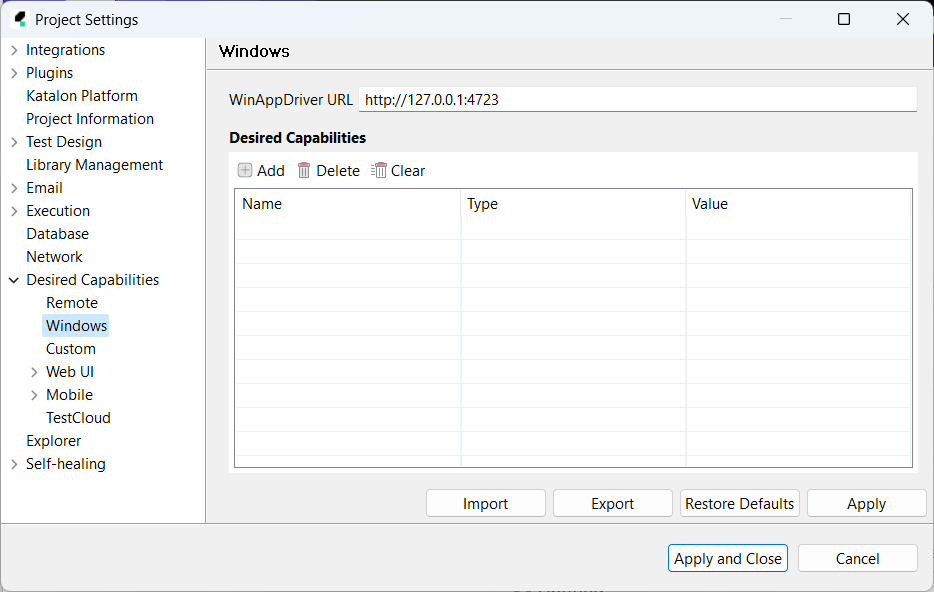Click the Delete trash can icon
934x592 pixels.
pos(304,171)
